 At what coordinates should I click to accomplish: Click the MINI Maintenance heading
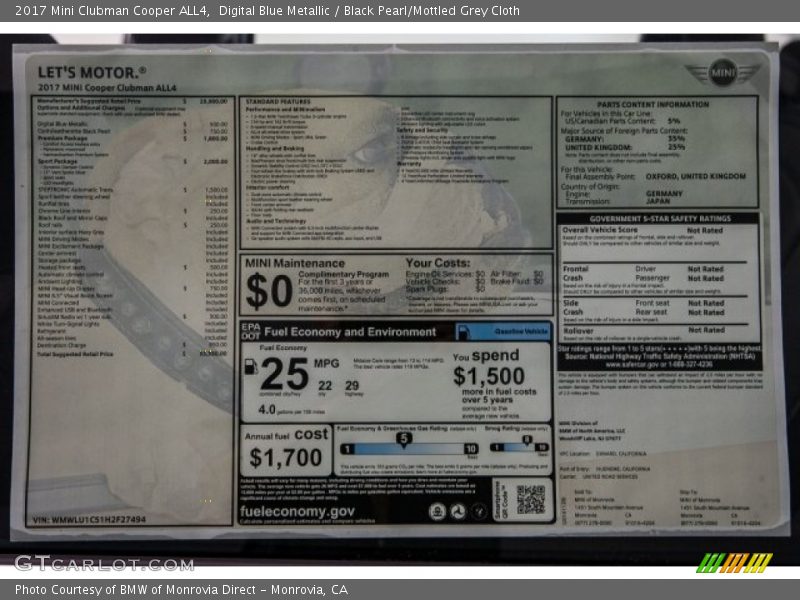[295, 263]
